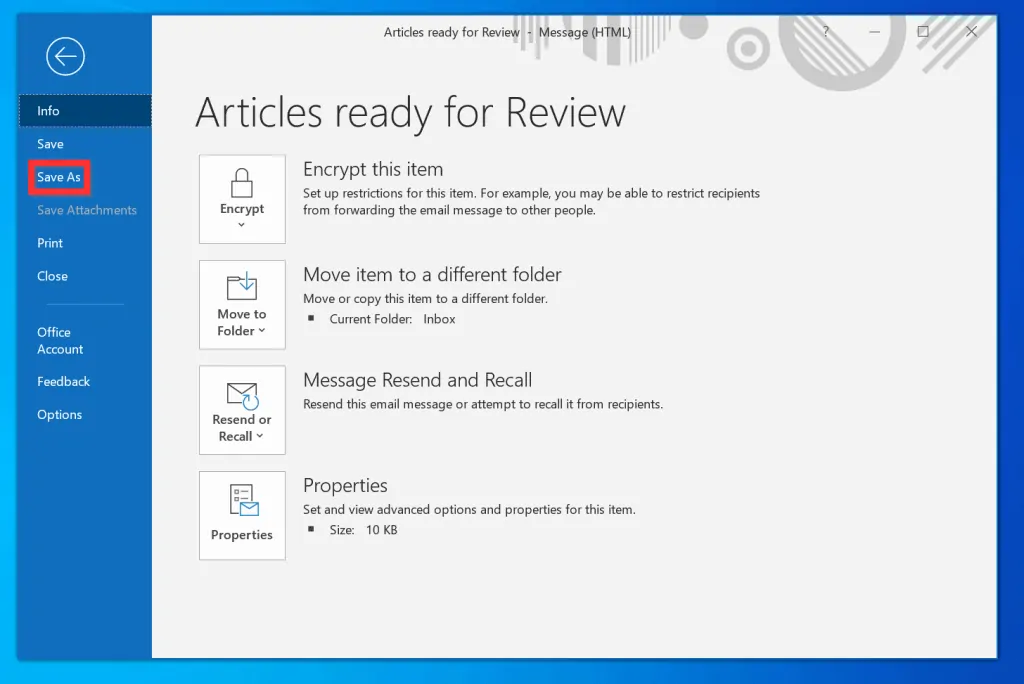Click the Save command

[x=50, y=143]
